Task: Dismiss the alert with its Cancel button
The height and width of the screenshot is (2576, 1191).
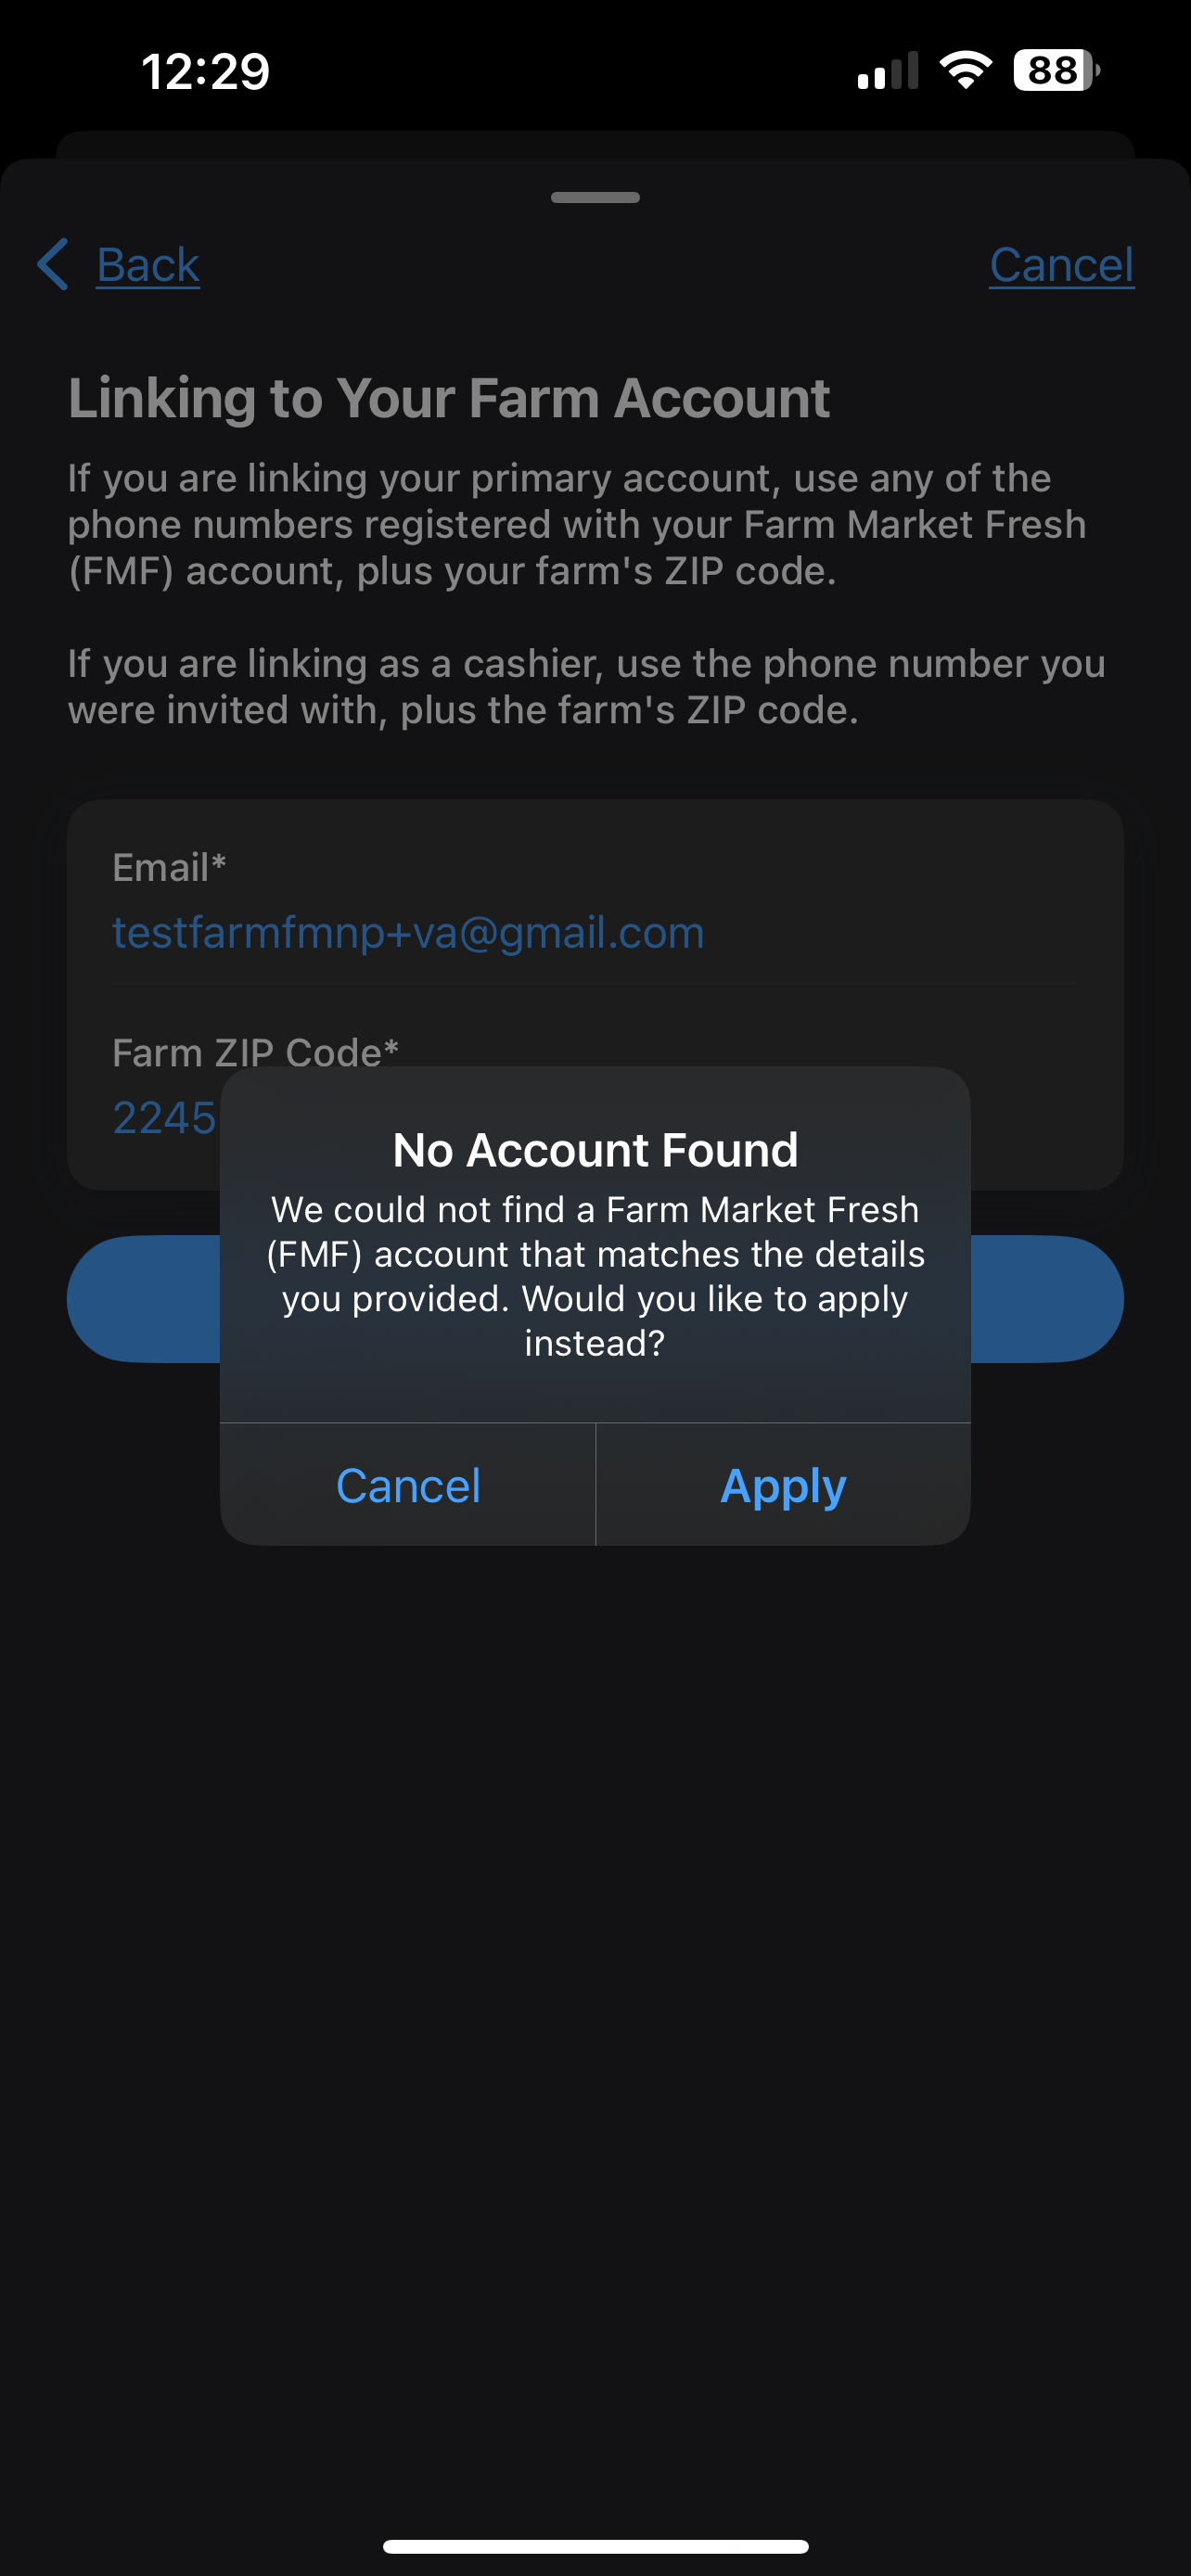Action: [408, 1485]
